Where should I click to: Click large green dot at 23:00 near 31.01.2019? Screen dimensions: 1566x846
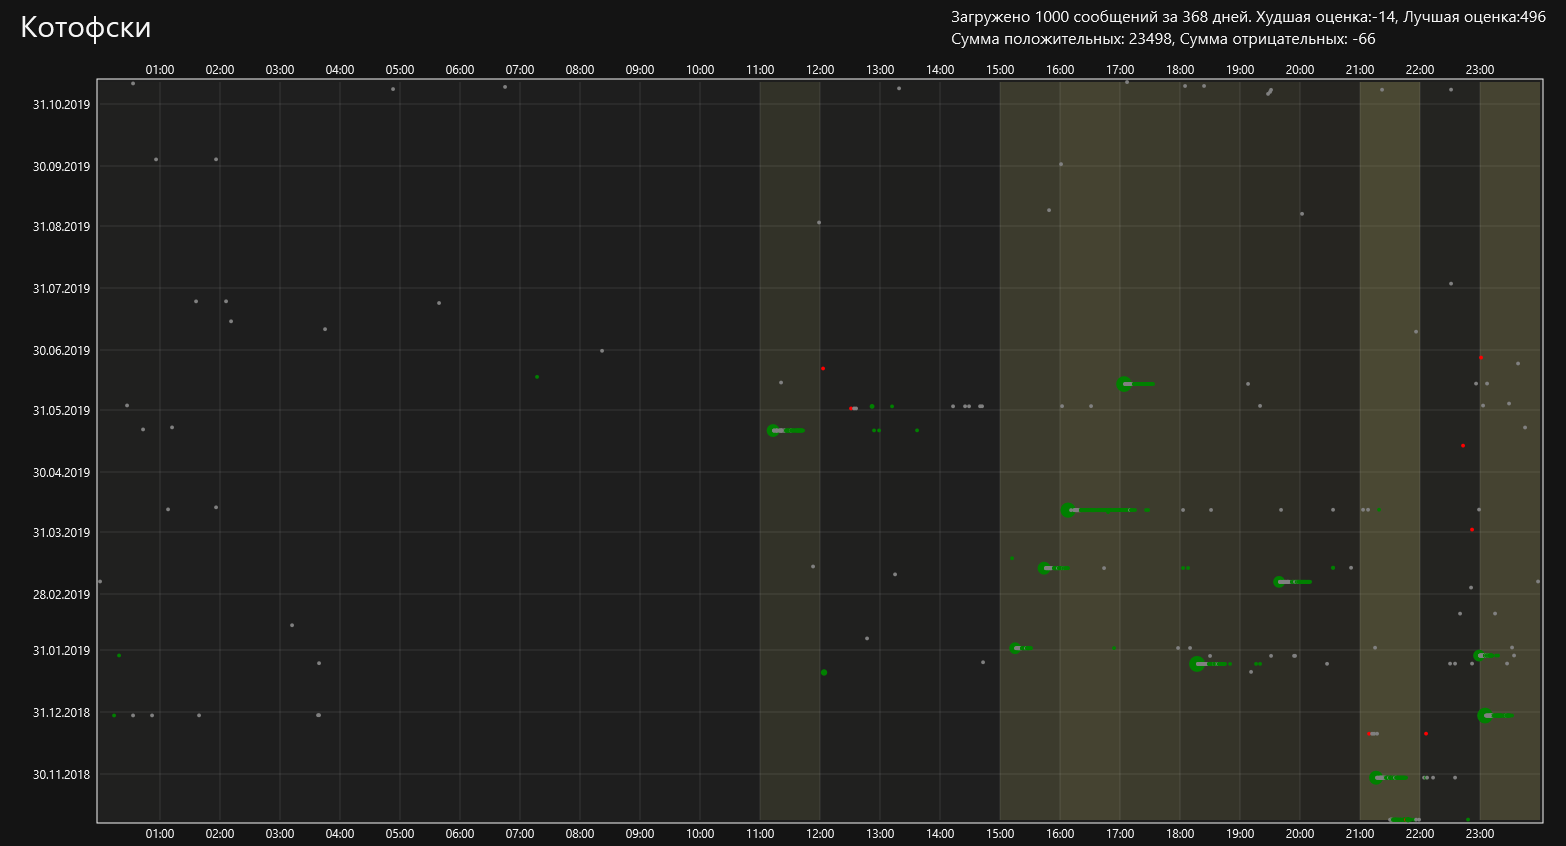(x=1479, y=655)
